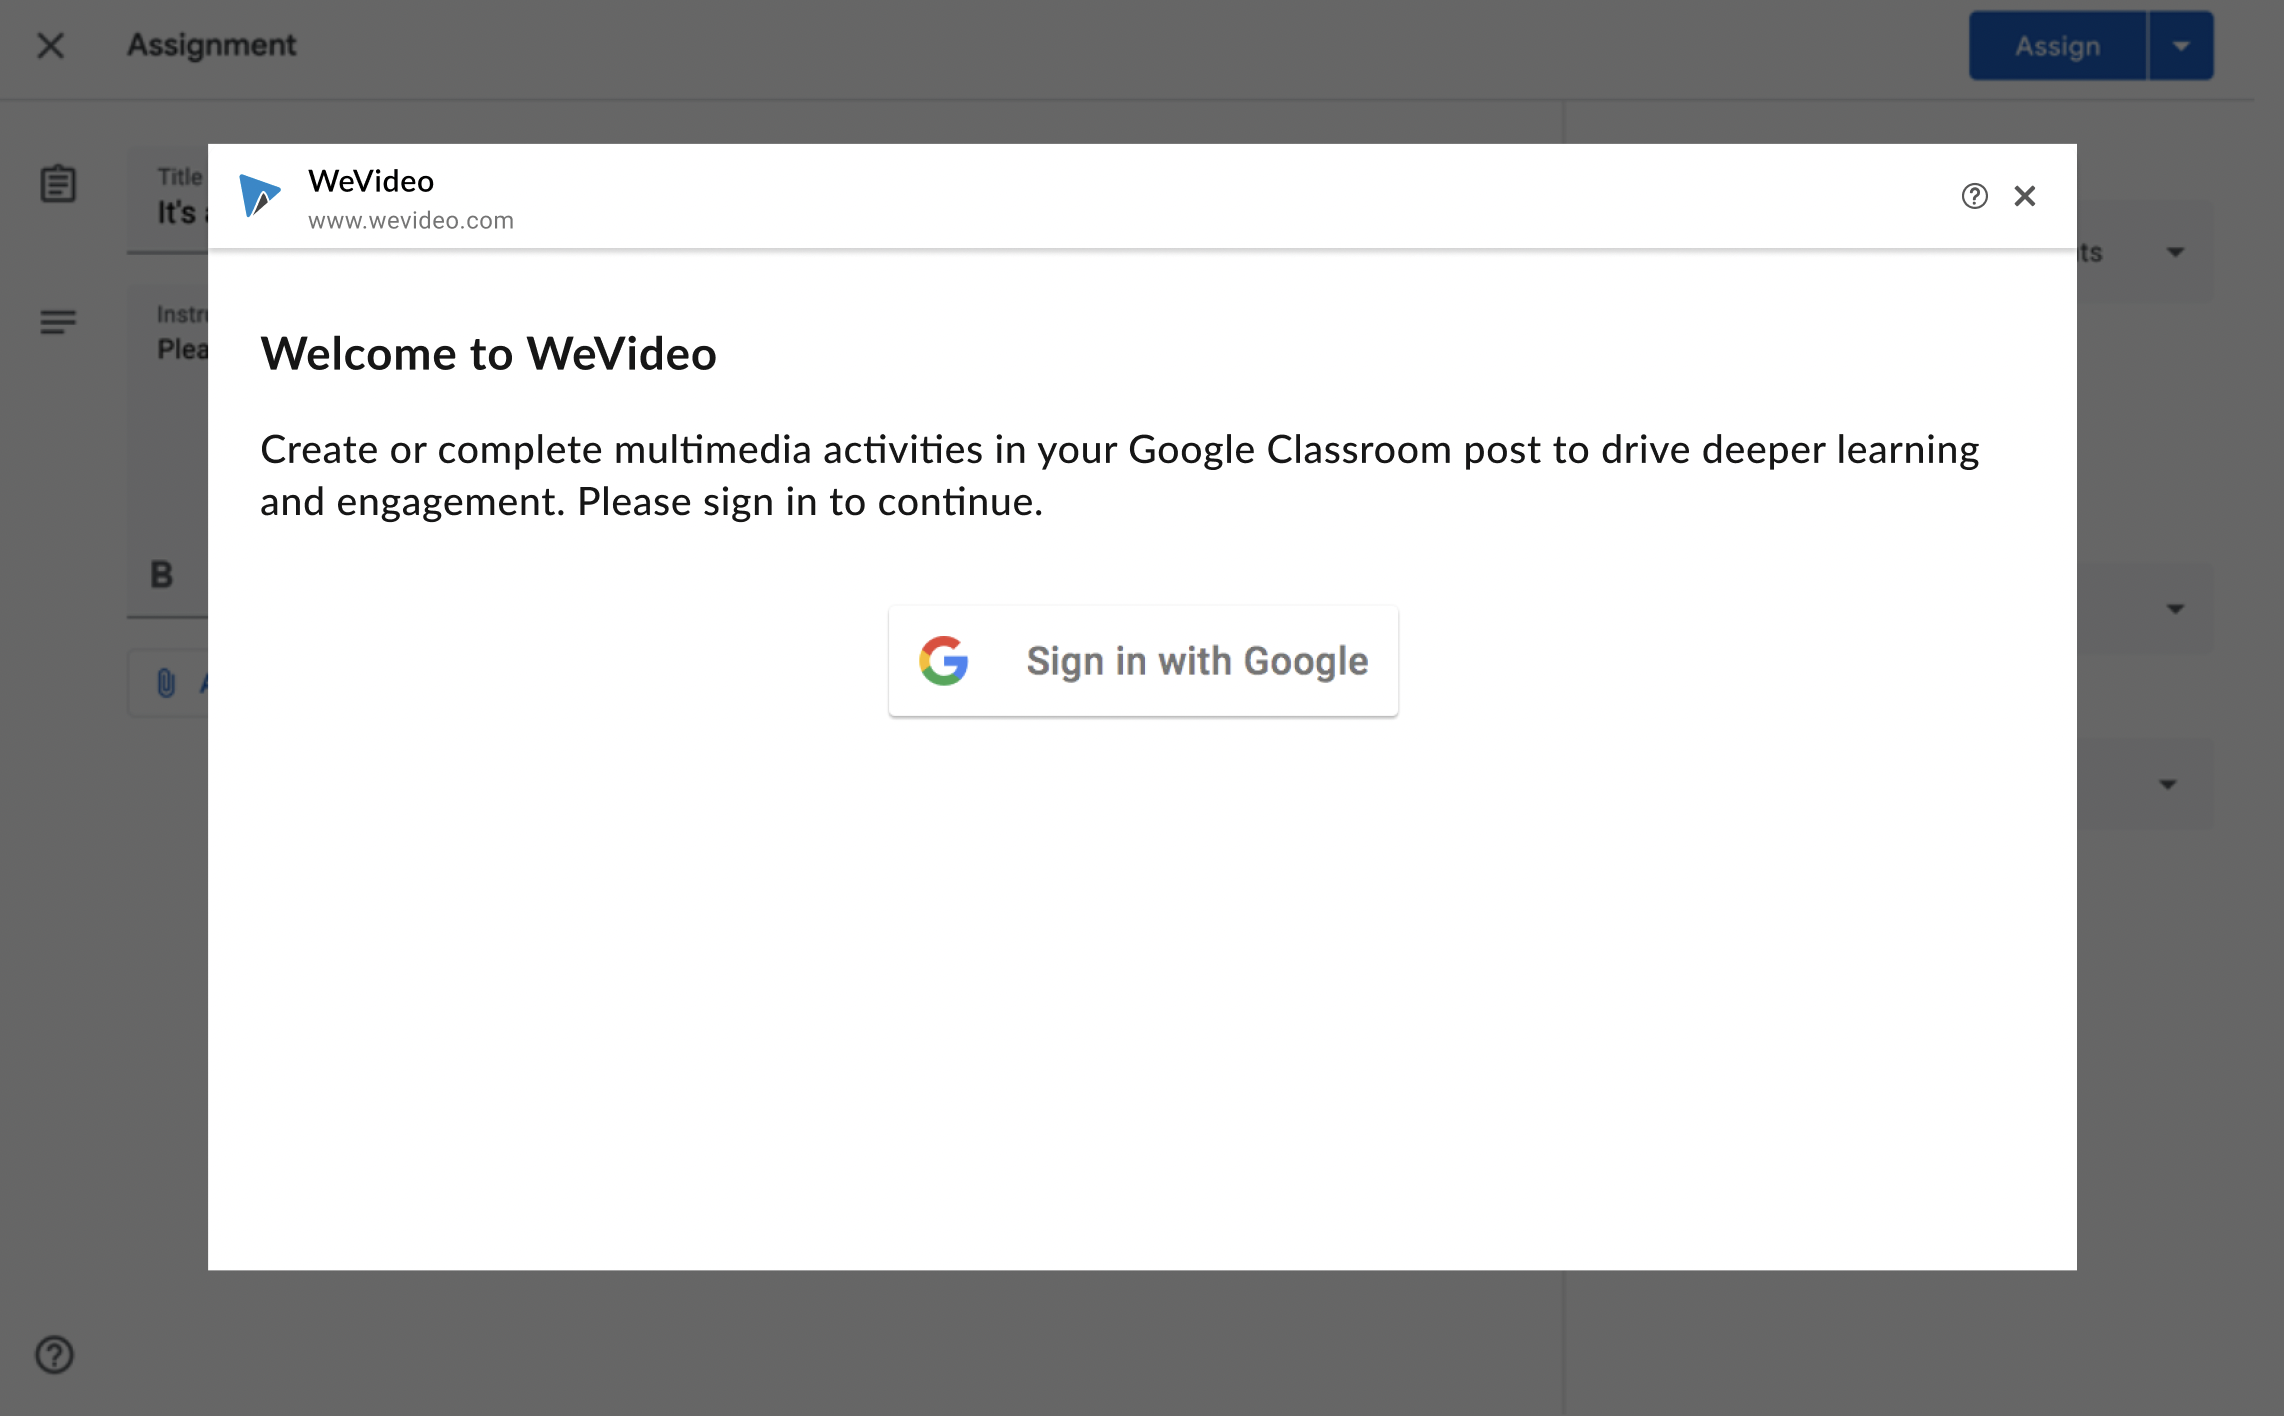The width and height of the screenshot is (2284, 1416).
Task: Click the attachment icon near bottom-left
Action: 166,682
